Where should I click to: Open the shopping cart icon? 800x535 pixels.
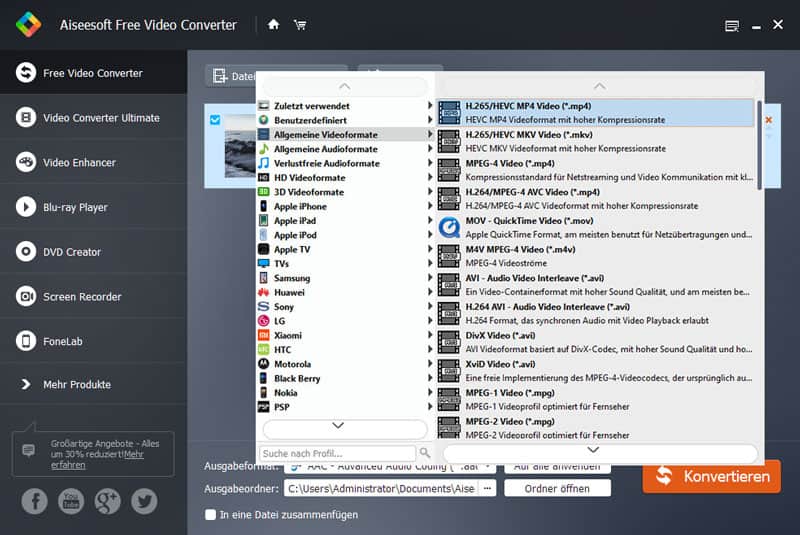pyautogui.click(x=300, y=24)
